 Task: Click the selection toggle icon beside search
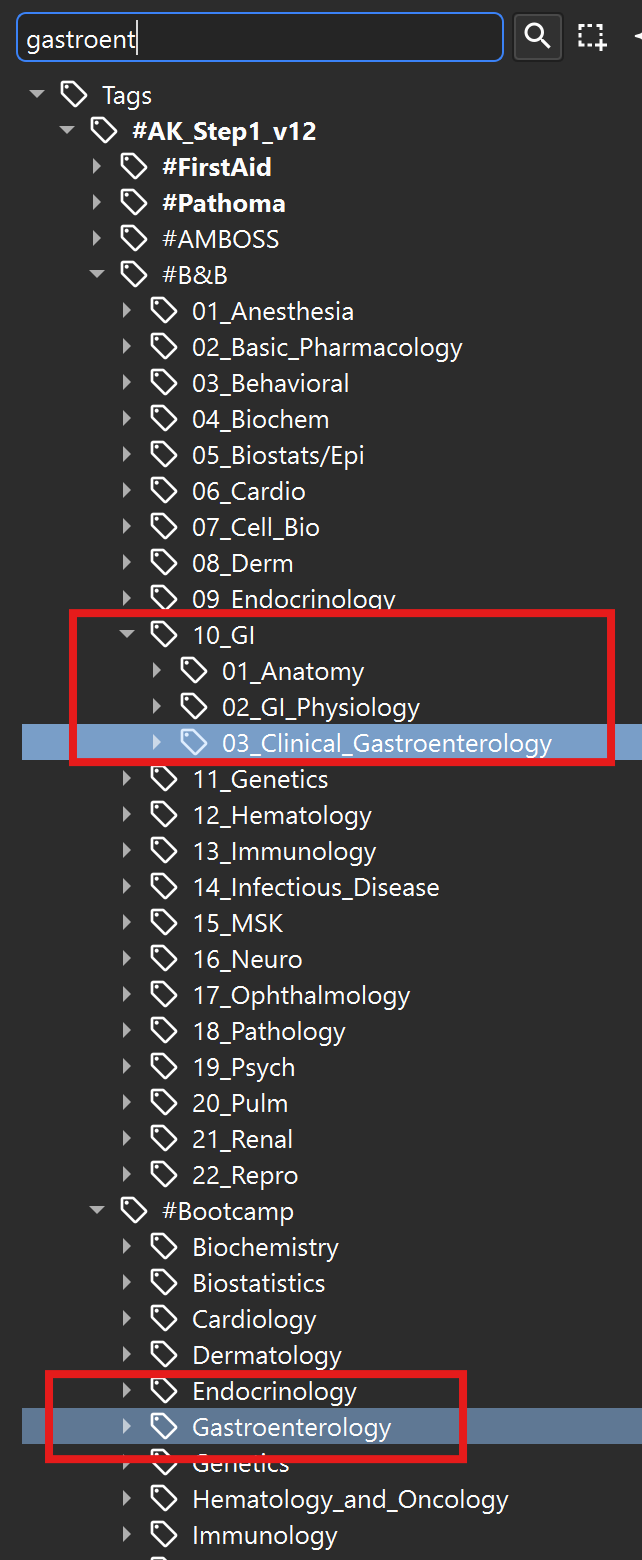pos(592,37)
